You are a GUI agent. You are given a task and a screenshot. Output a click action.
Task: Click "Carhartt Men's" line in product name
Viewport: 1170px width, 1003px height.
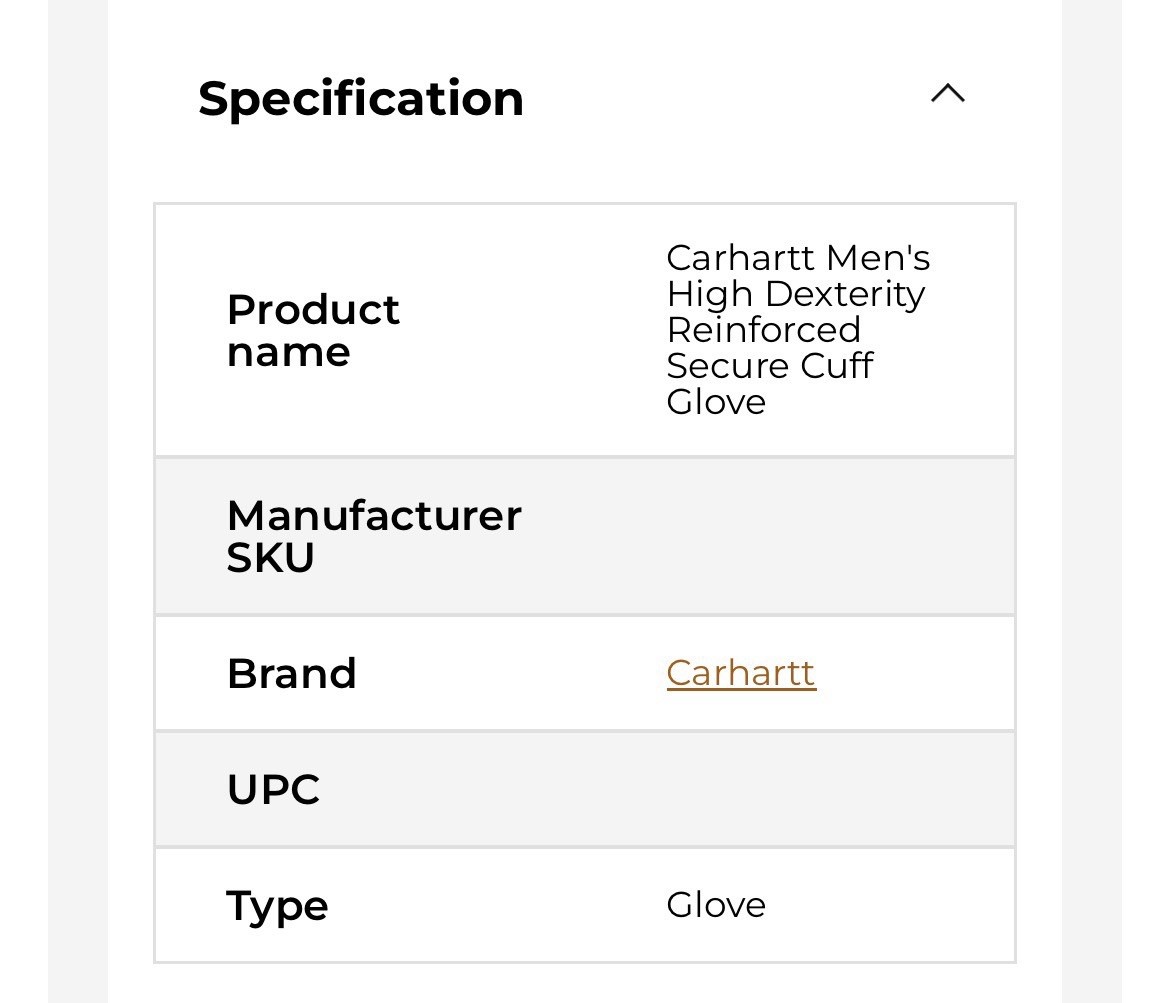pyautogui.click(x=798, y=258)
